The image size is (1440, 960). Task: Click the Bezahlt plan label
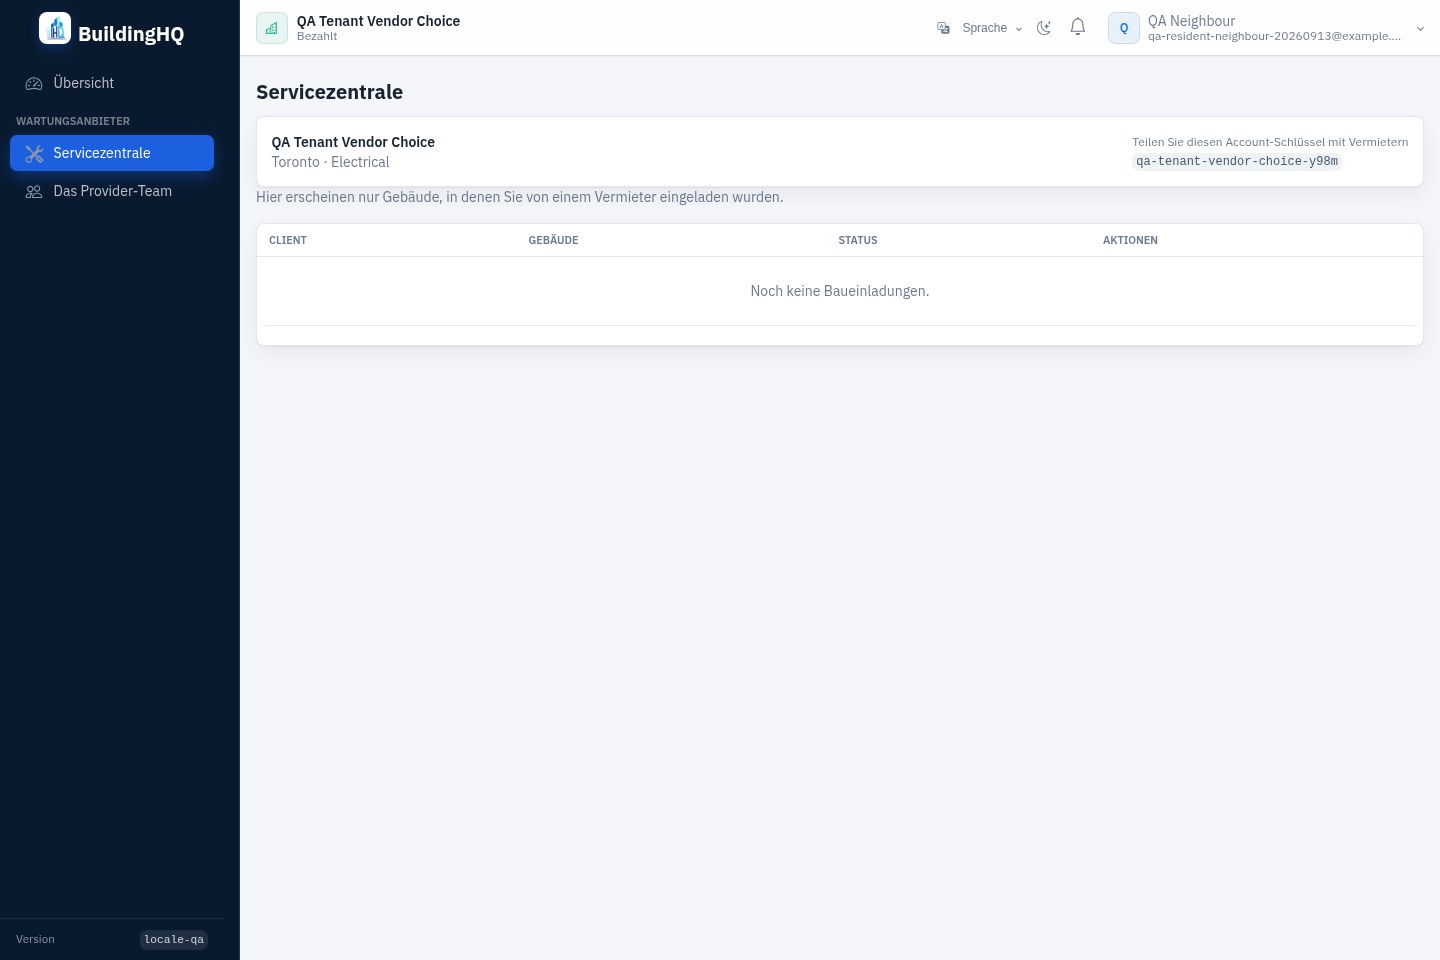pos(317,36)
